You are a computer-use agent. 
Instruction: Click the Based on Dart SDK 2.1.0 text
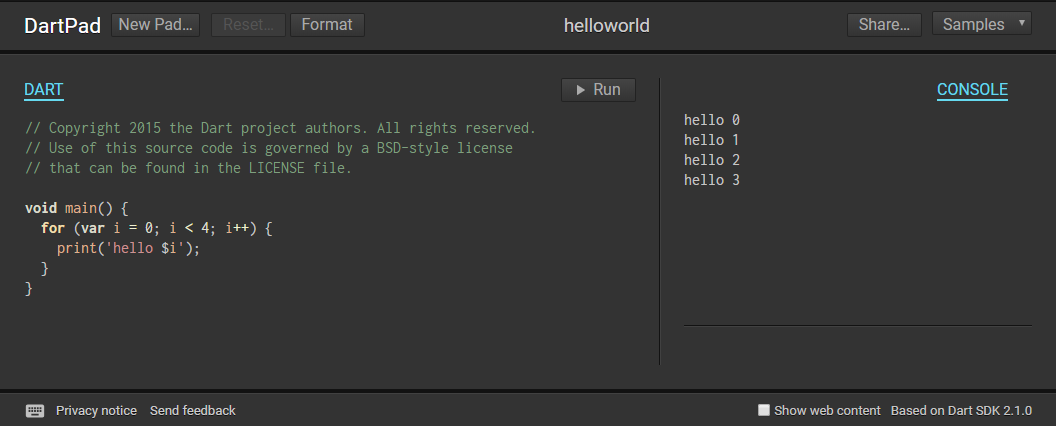(961, 410)
